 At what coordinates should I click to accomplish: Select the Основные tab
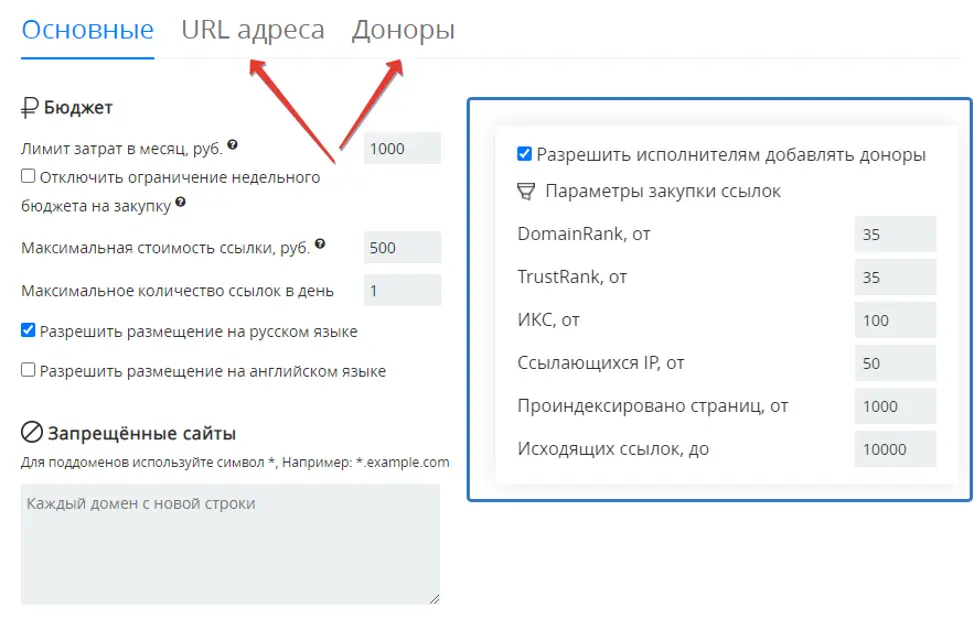pyautogui.click(x=87, y=30)
